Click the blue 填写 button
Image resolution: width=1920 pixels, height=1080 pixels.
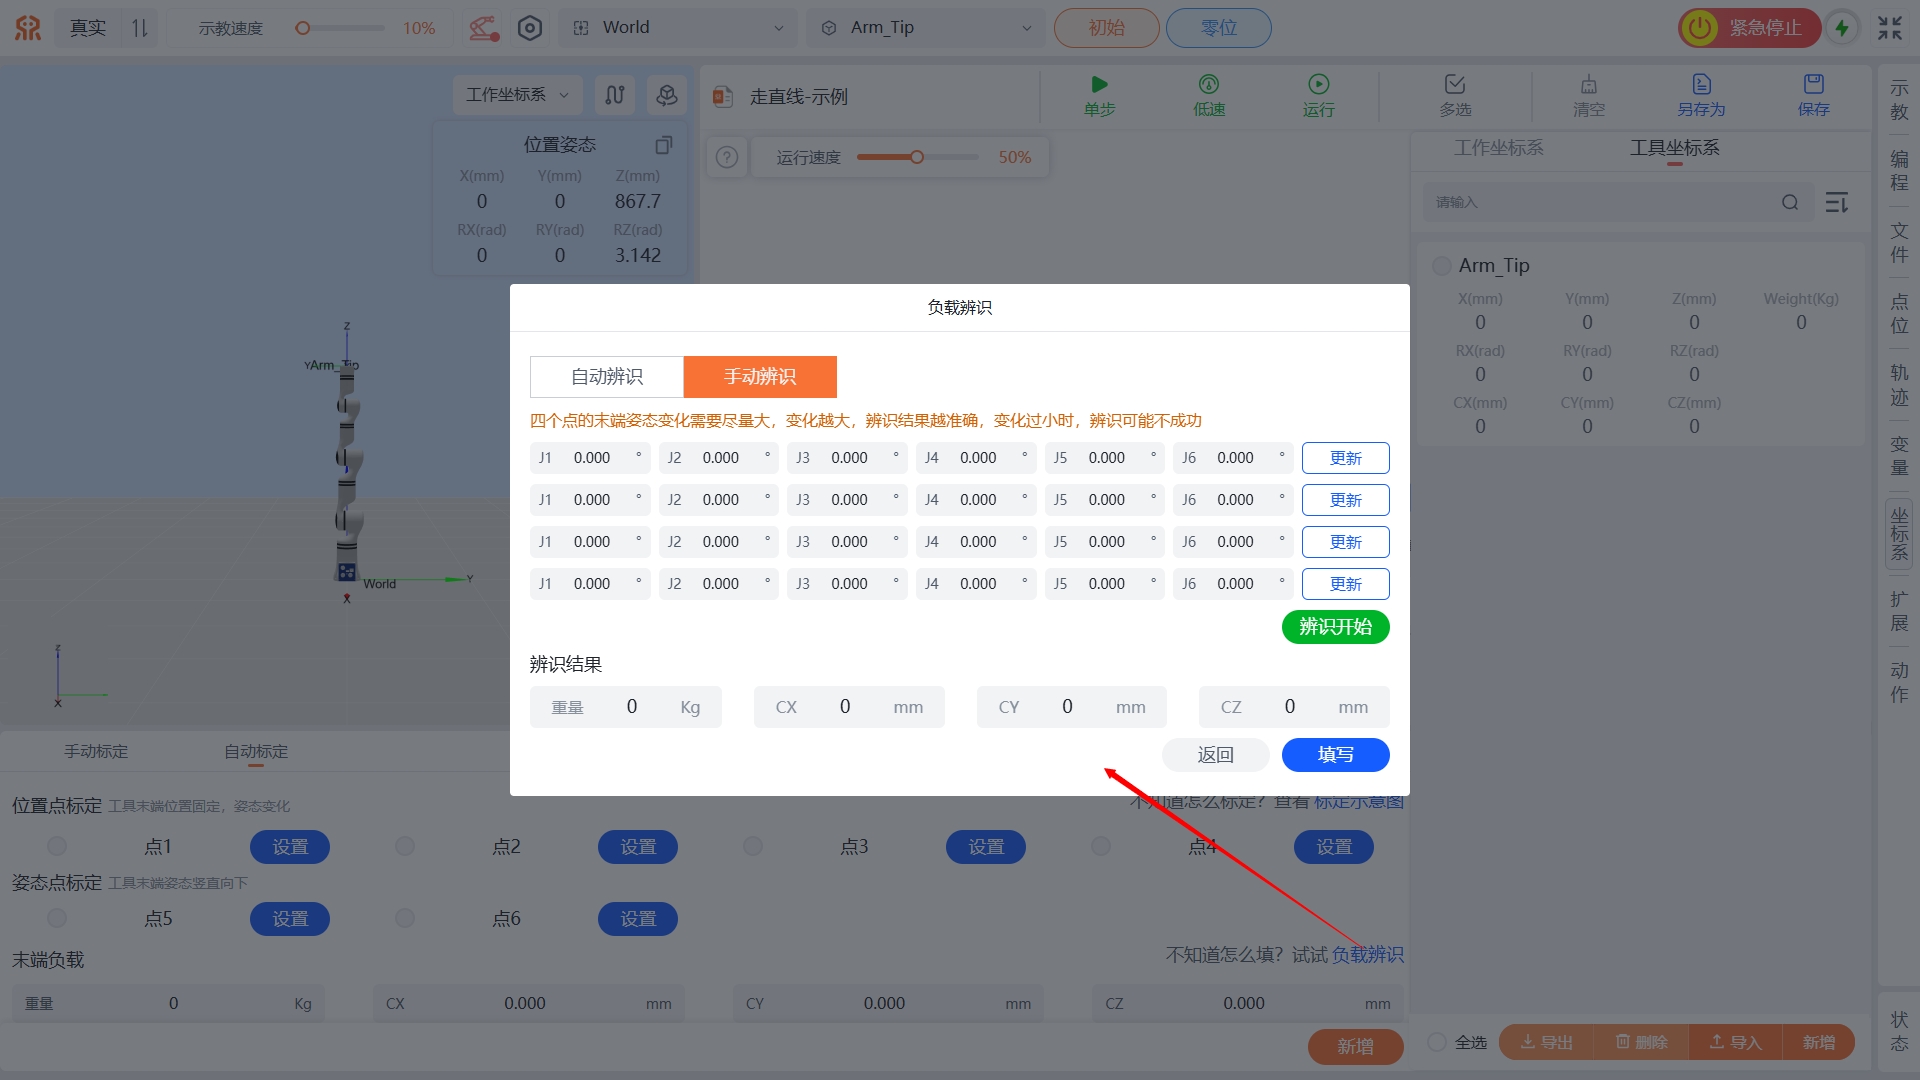point(1335,755)
